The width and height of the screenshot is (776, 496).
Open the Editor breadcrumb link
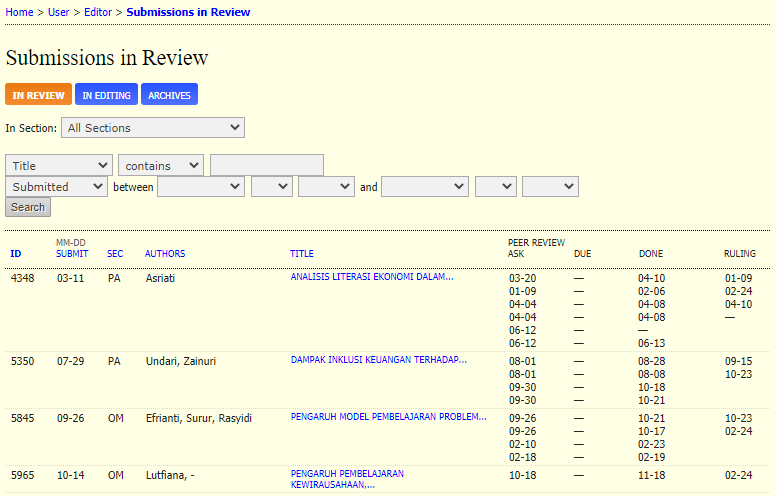click(x=98, y=12)
